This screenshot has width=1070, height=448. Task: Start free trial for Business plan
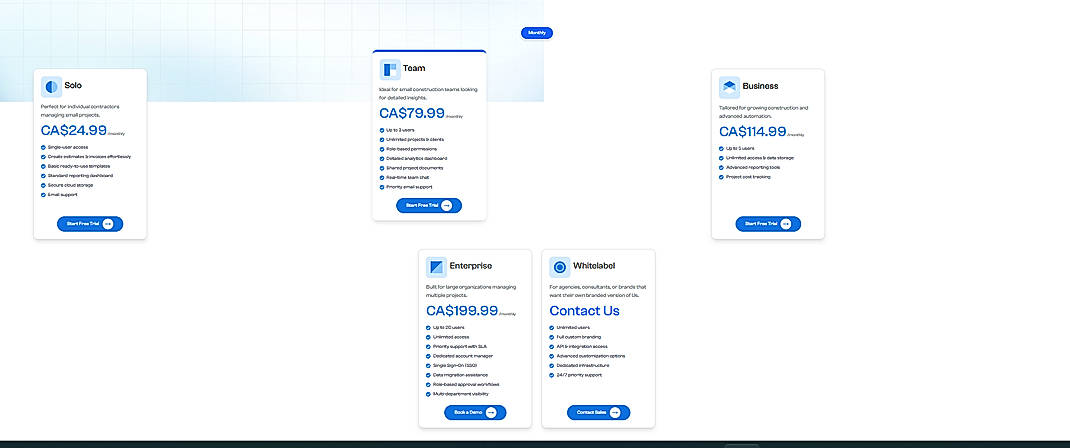point(768,224)
